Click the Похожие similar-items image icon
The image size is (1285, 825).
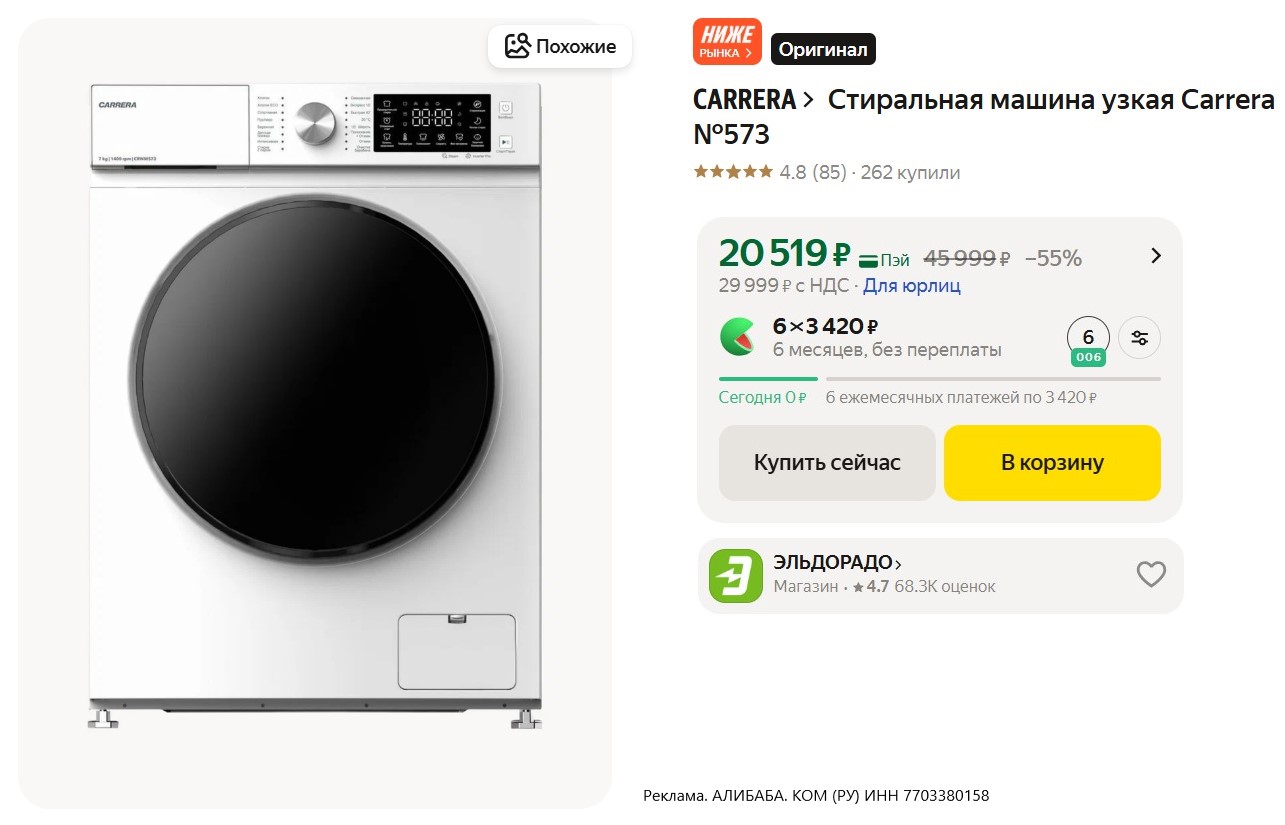click(x=517, y=46)
